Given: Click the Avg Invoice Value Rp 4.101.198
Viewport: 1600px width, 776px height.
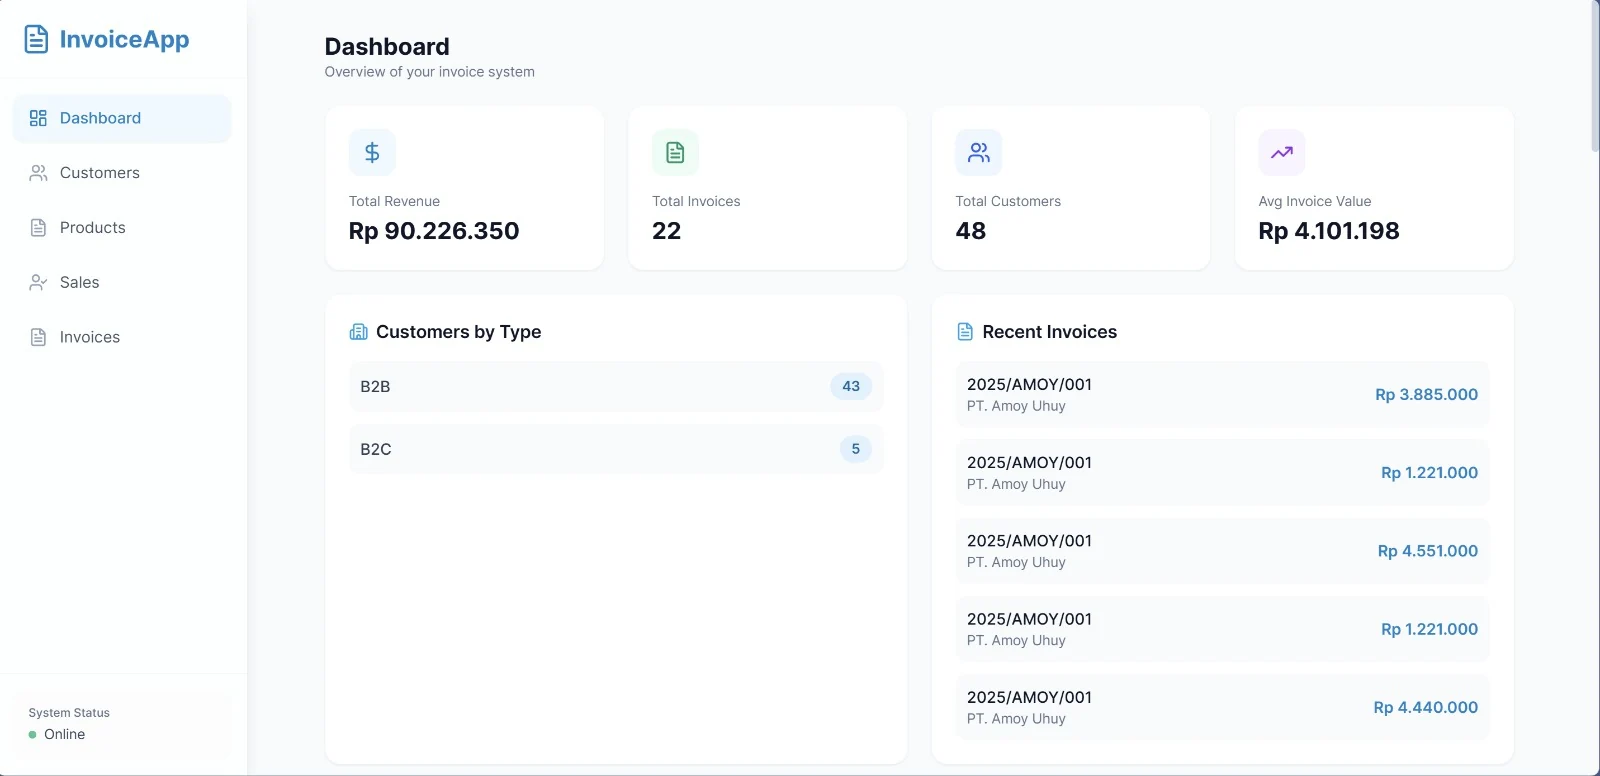Looking at the screenshot, I should [1329, 231].
